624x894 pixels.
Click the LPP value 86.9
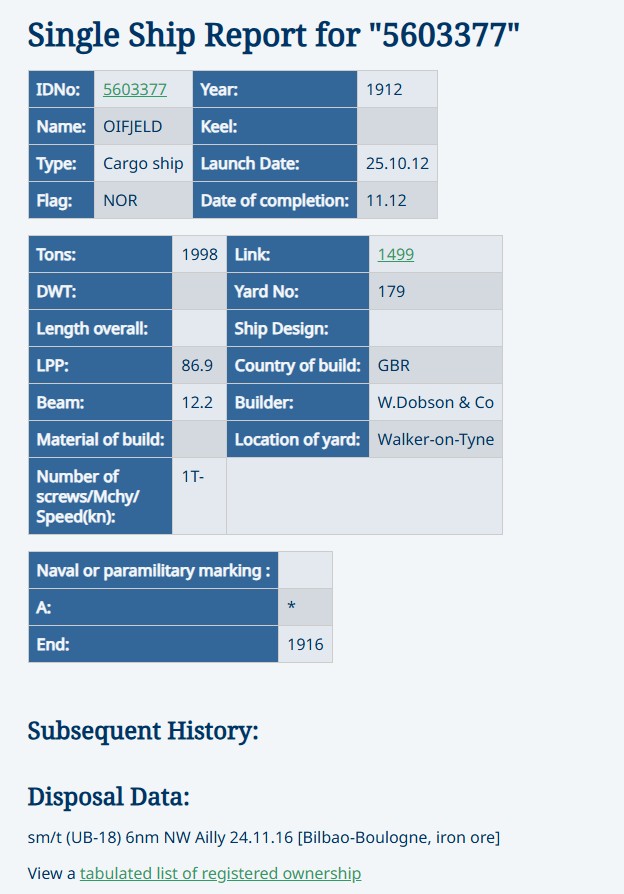(199, 365)
